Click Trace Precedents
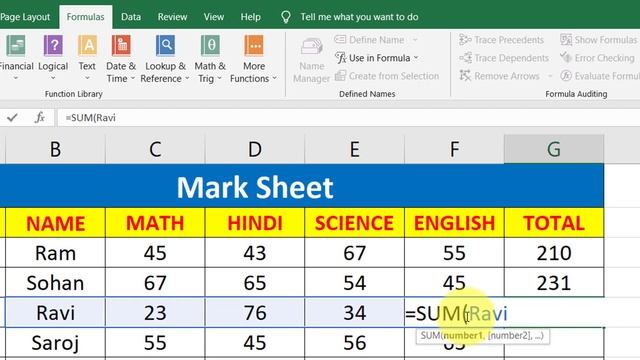Image resolution: width=640 pixels, height=360 pixels. [x=501, y=40]
